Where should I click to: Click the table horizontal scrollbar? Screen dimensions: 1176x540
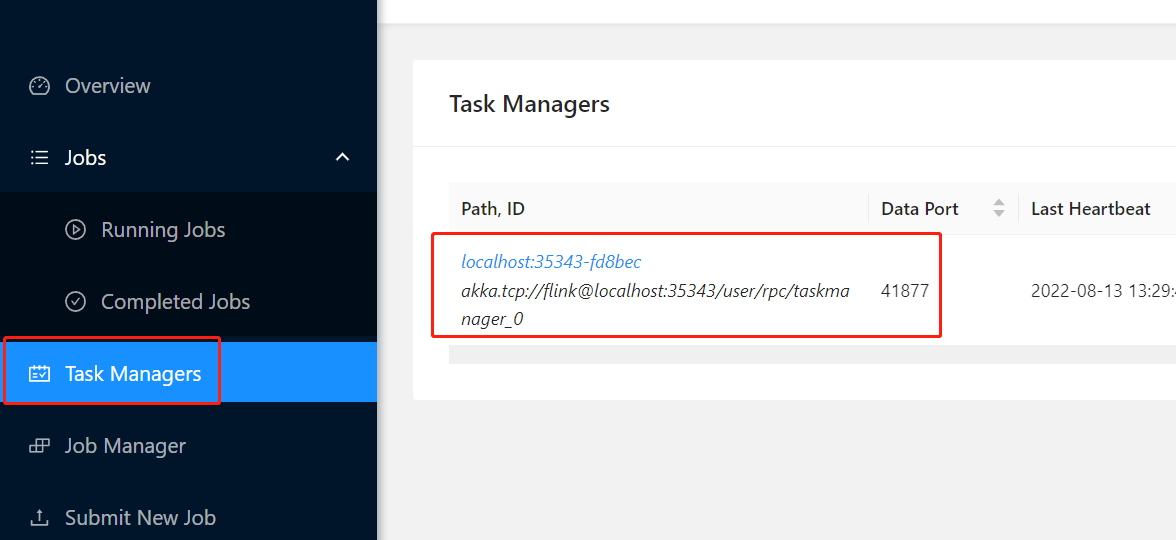[x=812, y=354]
